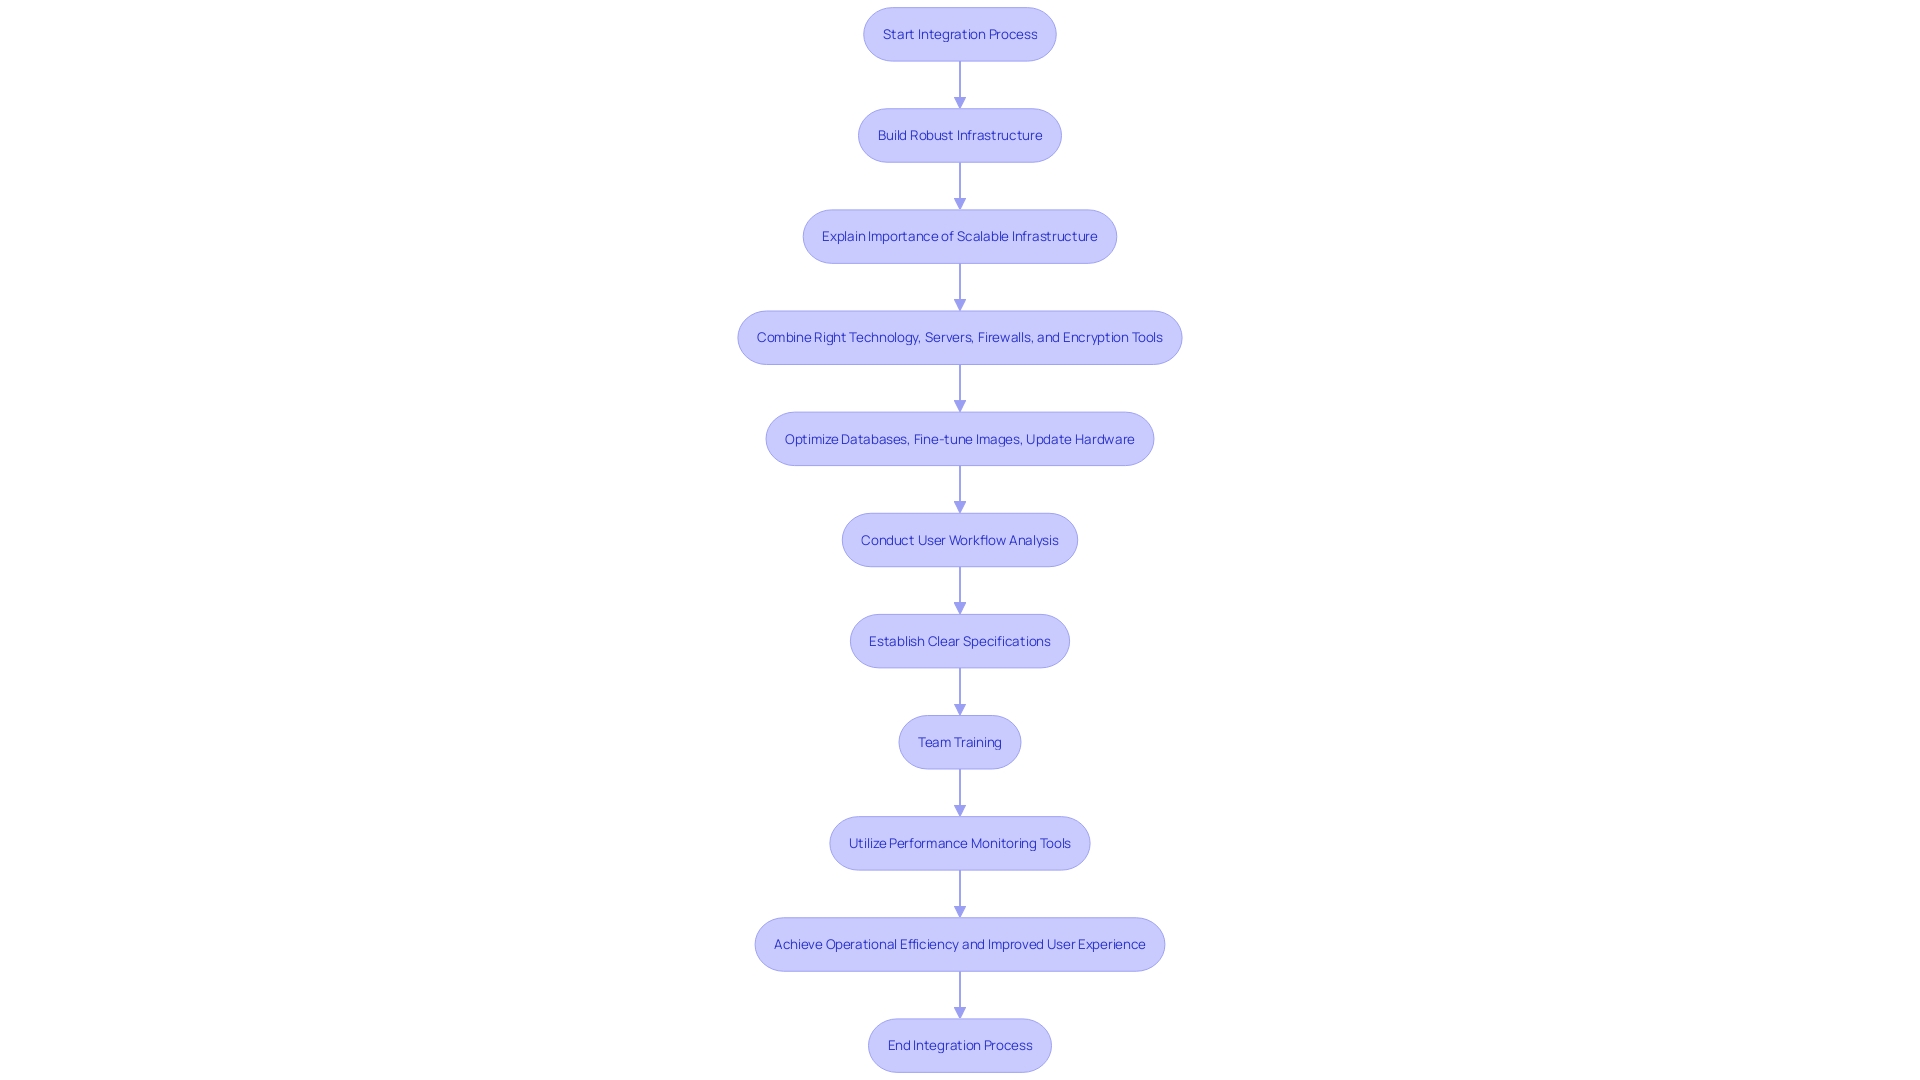Open flowchart node context menu
This screenshot has height=1080, width=1920.
click(x=959, y=33)
